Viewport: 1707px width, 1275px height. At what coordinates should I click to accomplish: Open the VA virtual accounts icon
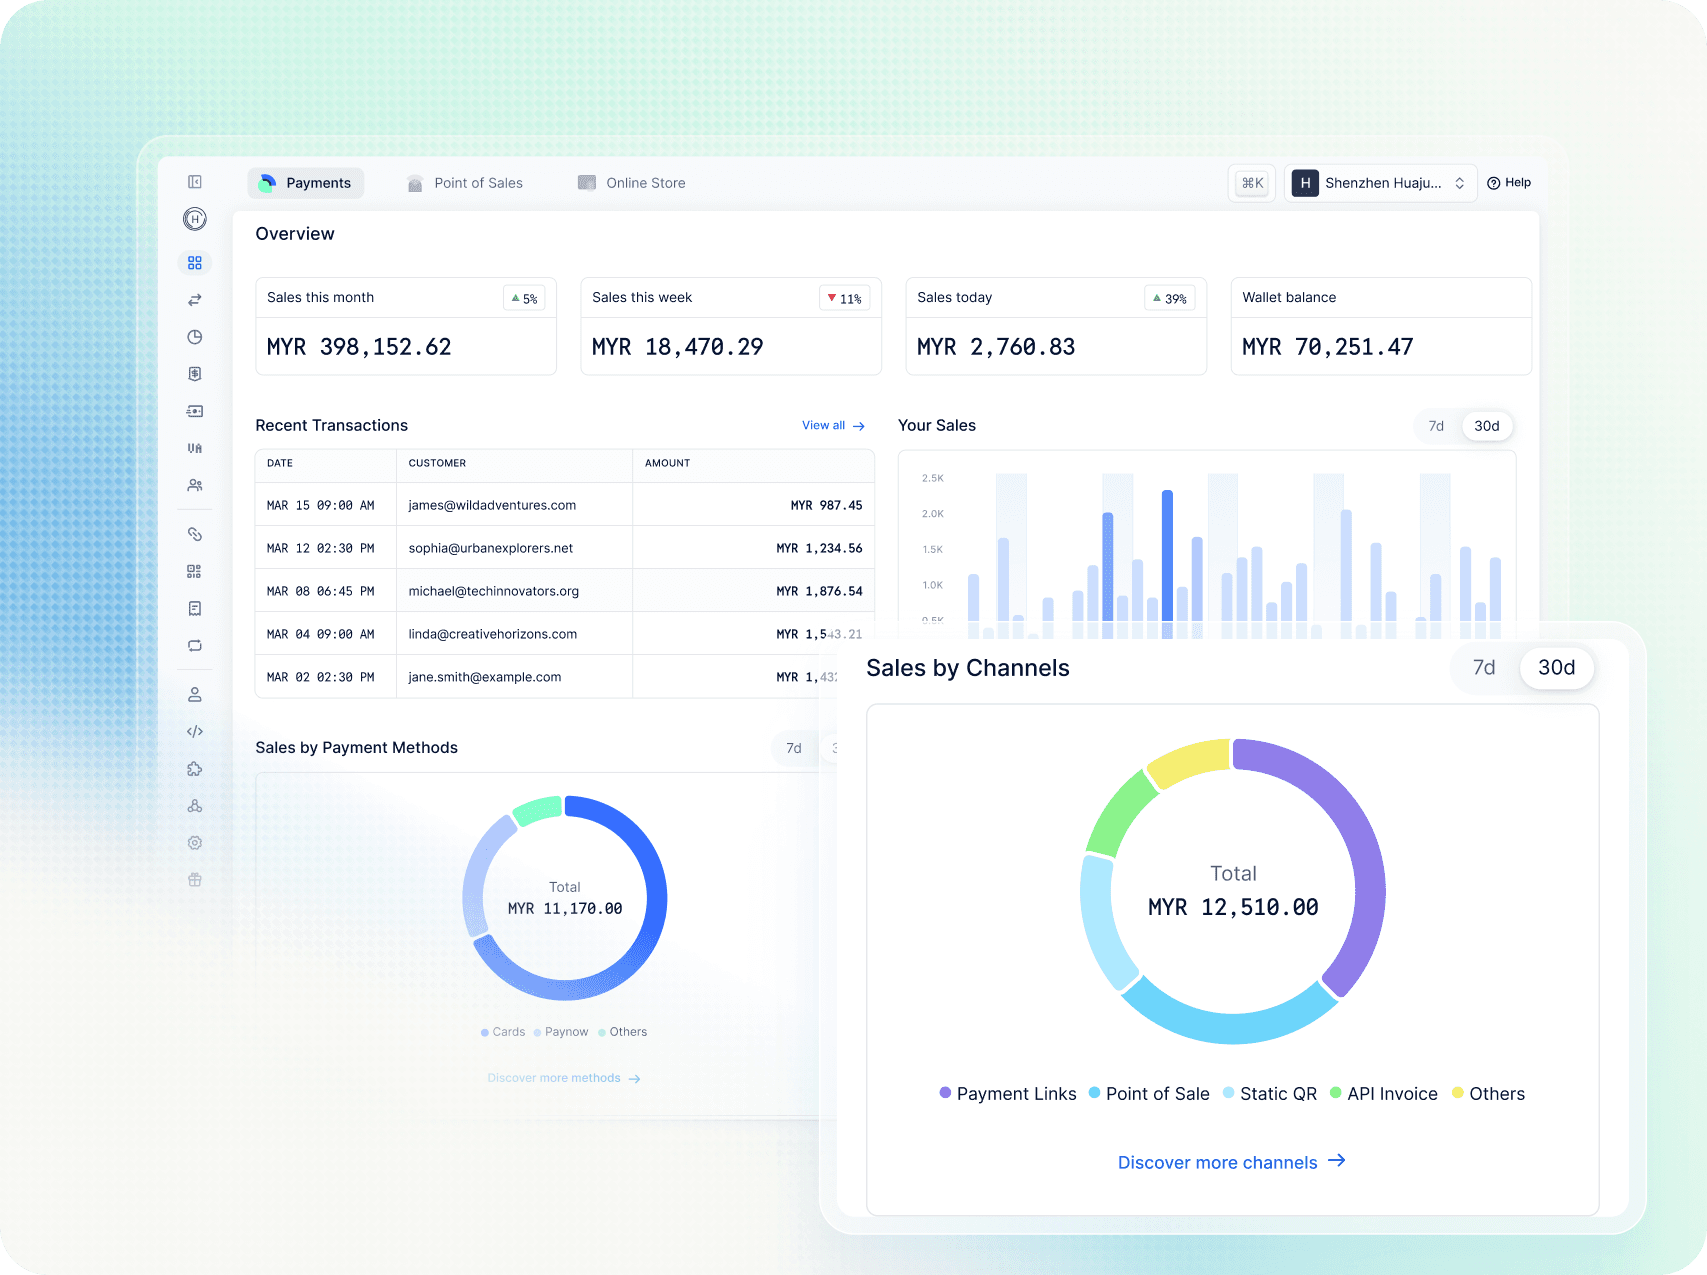click(195, 448)
